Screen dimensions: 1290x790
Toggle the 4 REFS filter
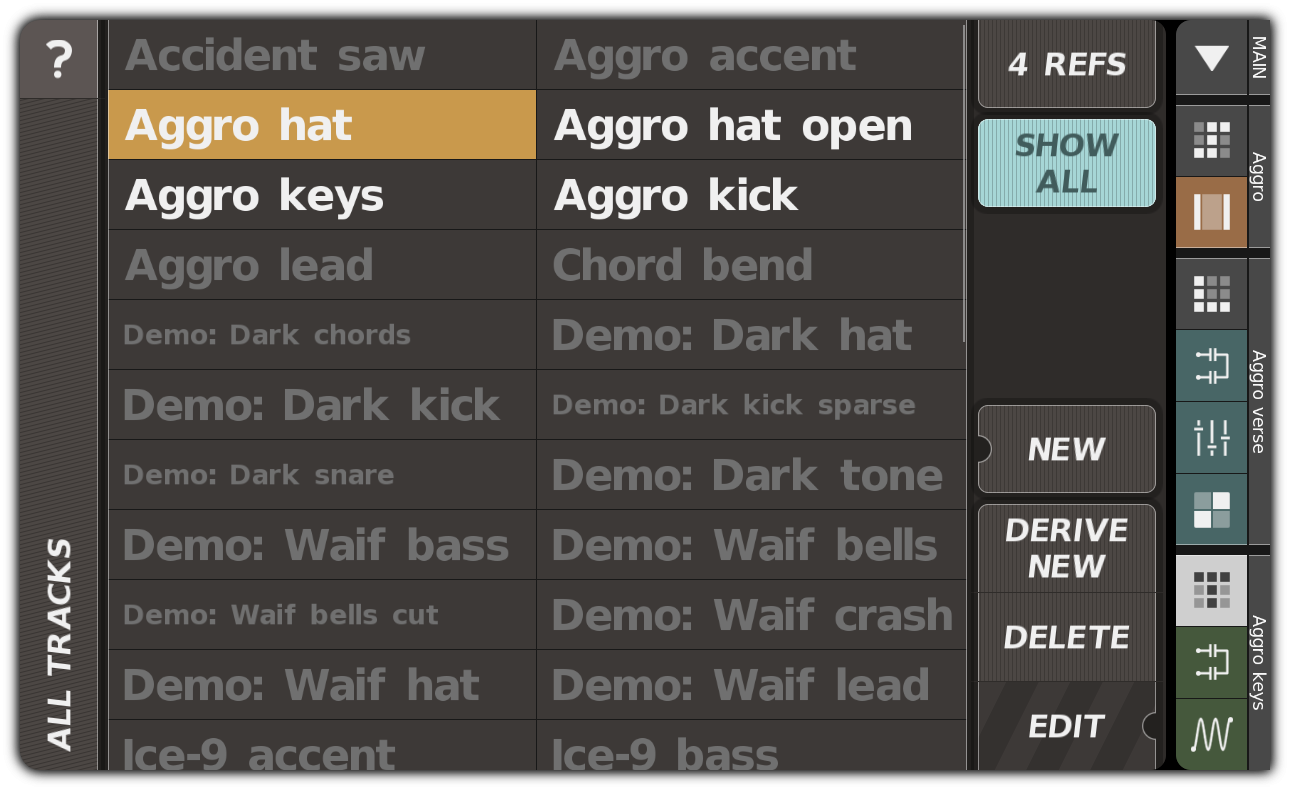[x=1066, y=63]
